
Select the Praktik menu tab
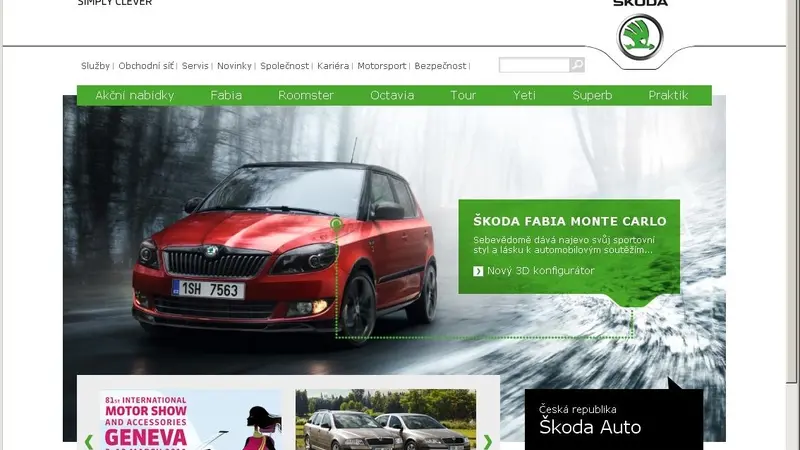click(x=668, y=95)
